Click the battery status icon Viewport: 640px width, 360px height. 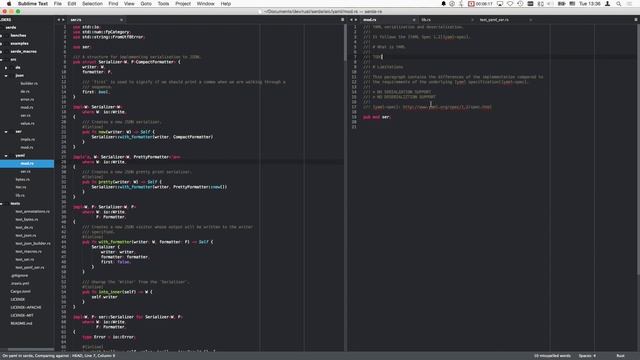tap(562, 4)
